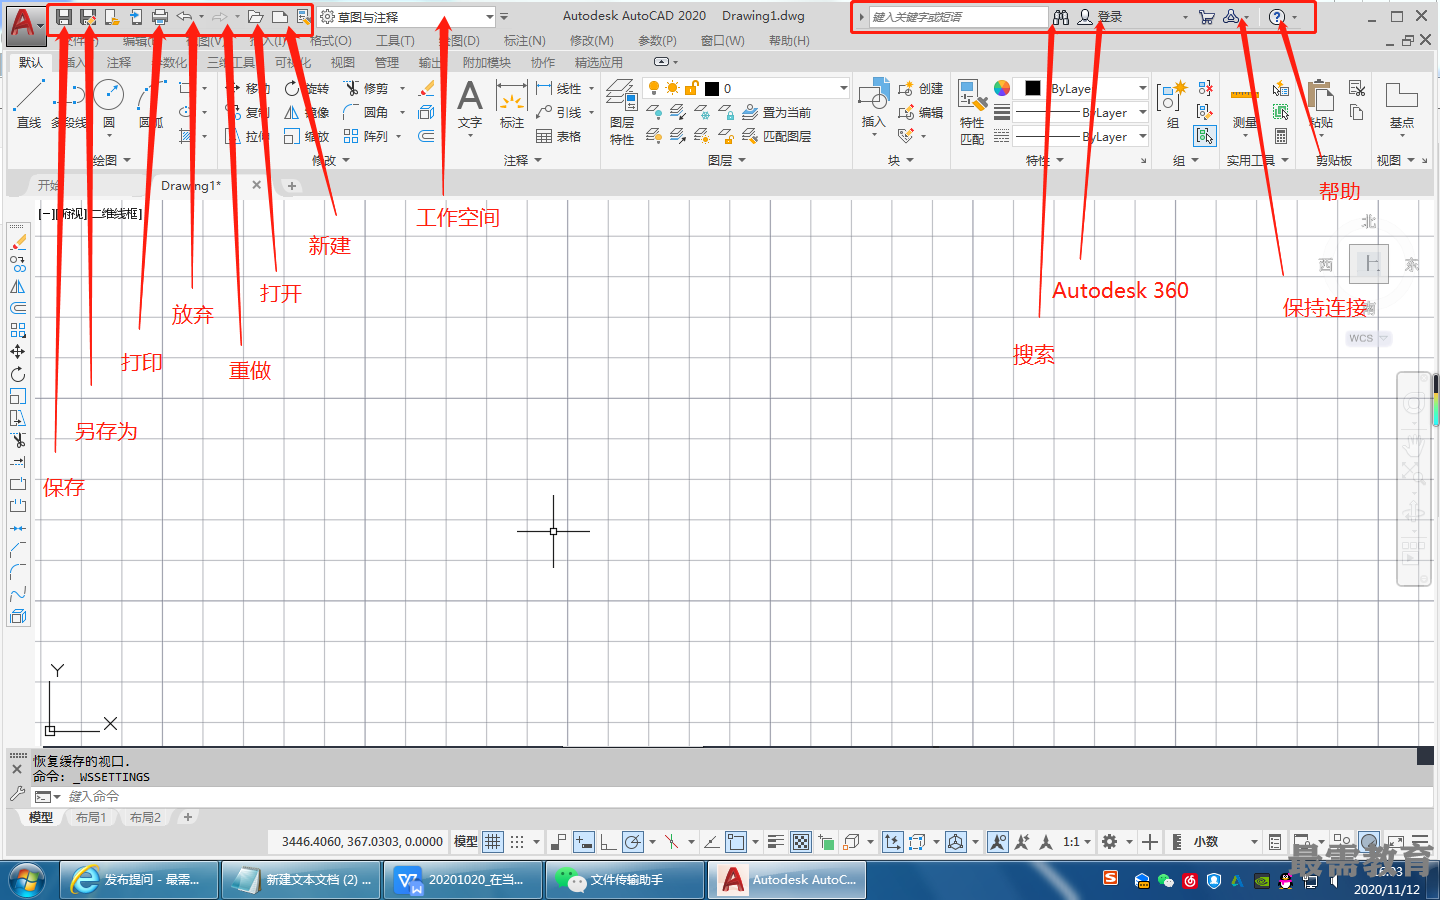Click 登录 to sign in
The height and width of the screenshot is (900, 1440).
1110,17
